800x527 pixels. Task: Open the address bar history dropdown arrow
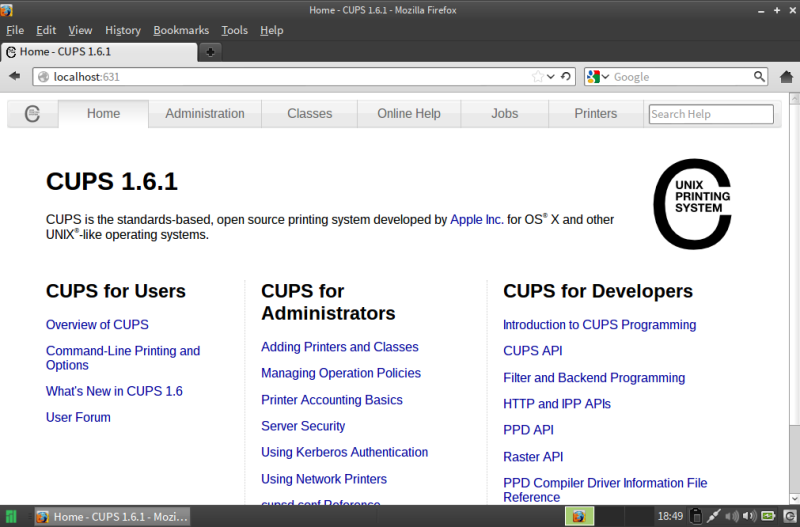click(x=551, y=77)
